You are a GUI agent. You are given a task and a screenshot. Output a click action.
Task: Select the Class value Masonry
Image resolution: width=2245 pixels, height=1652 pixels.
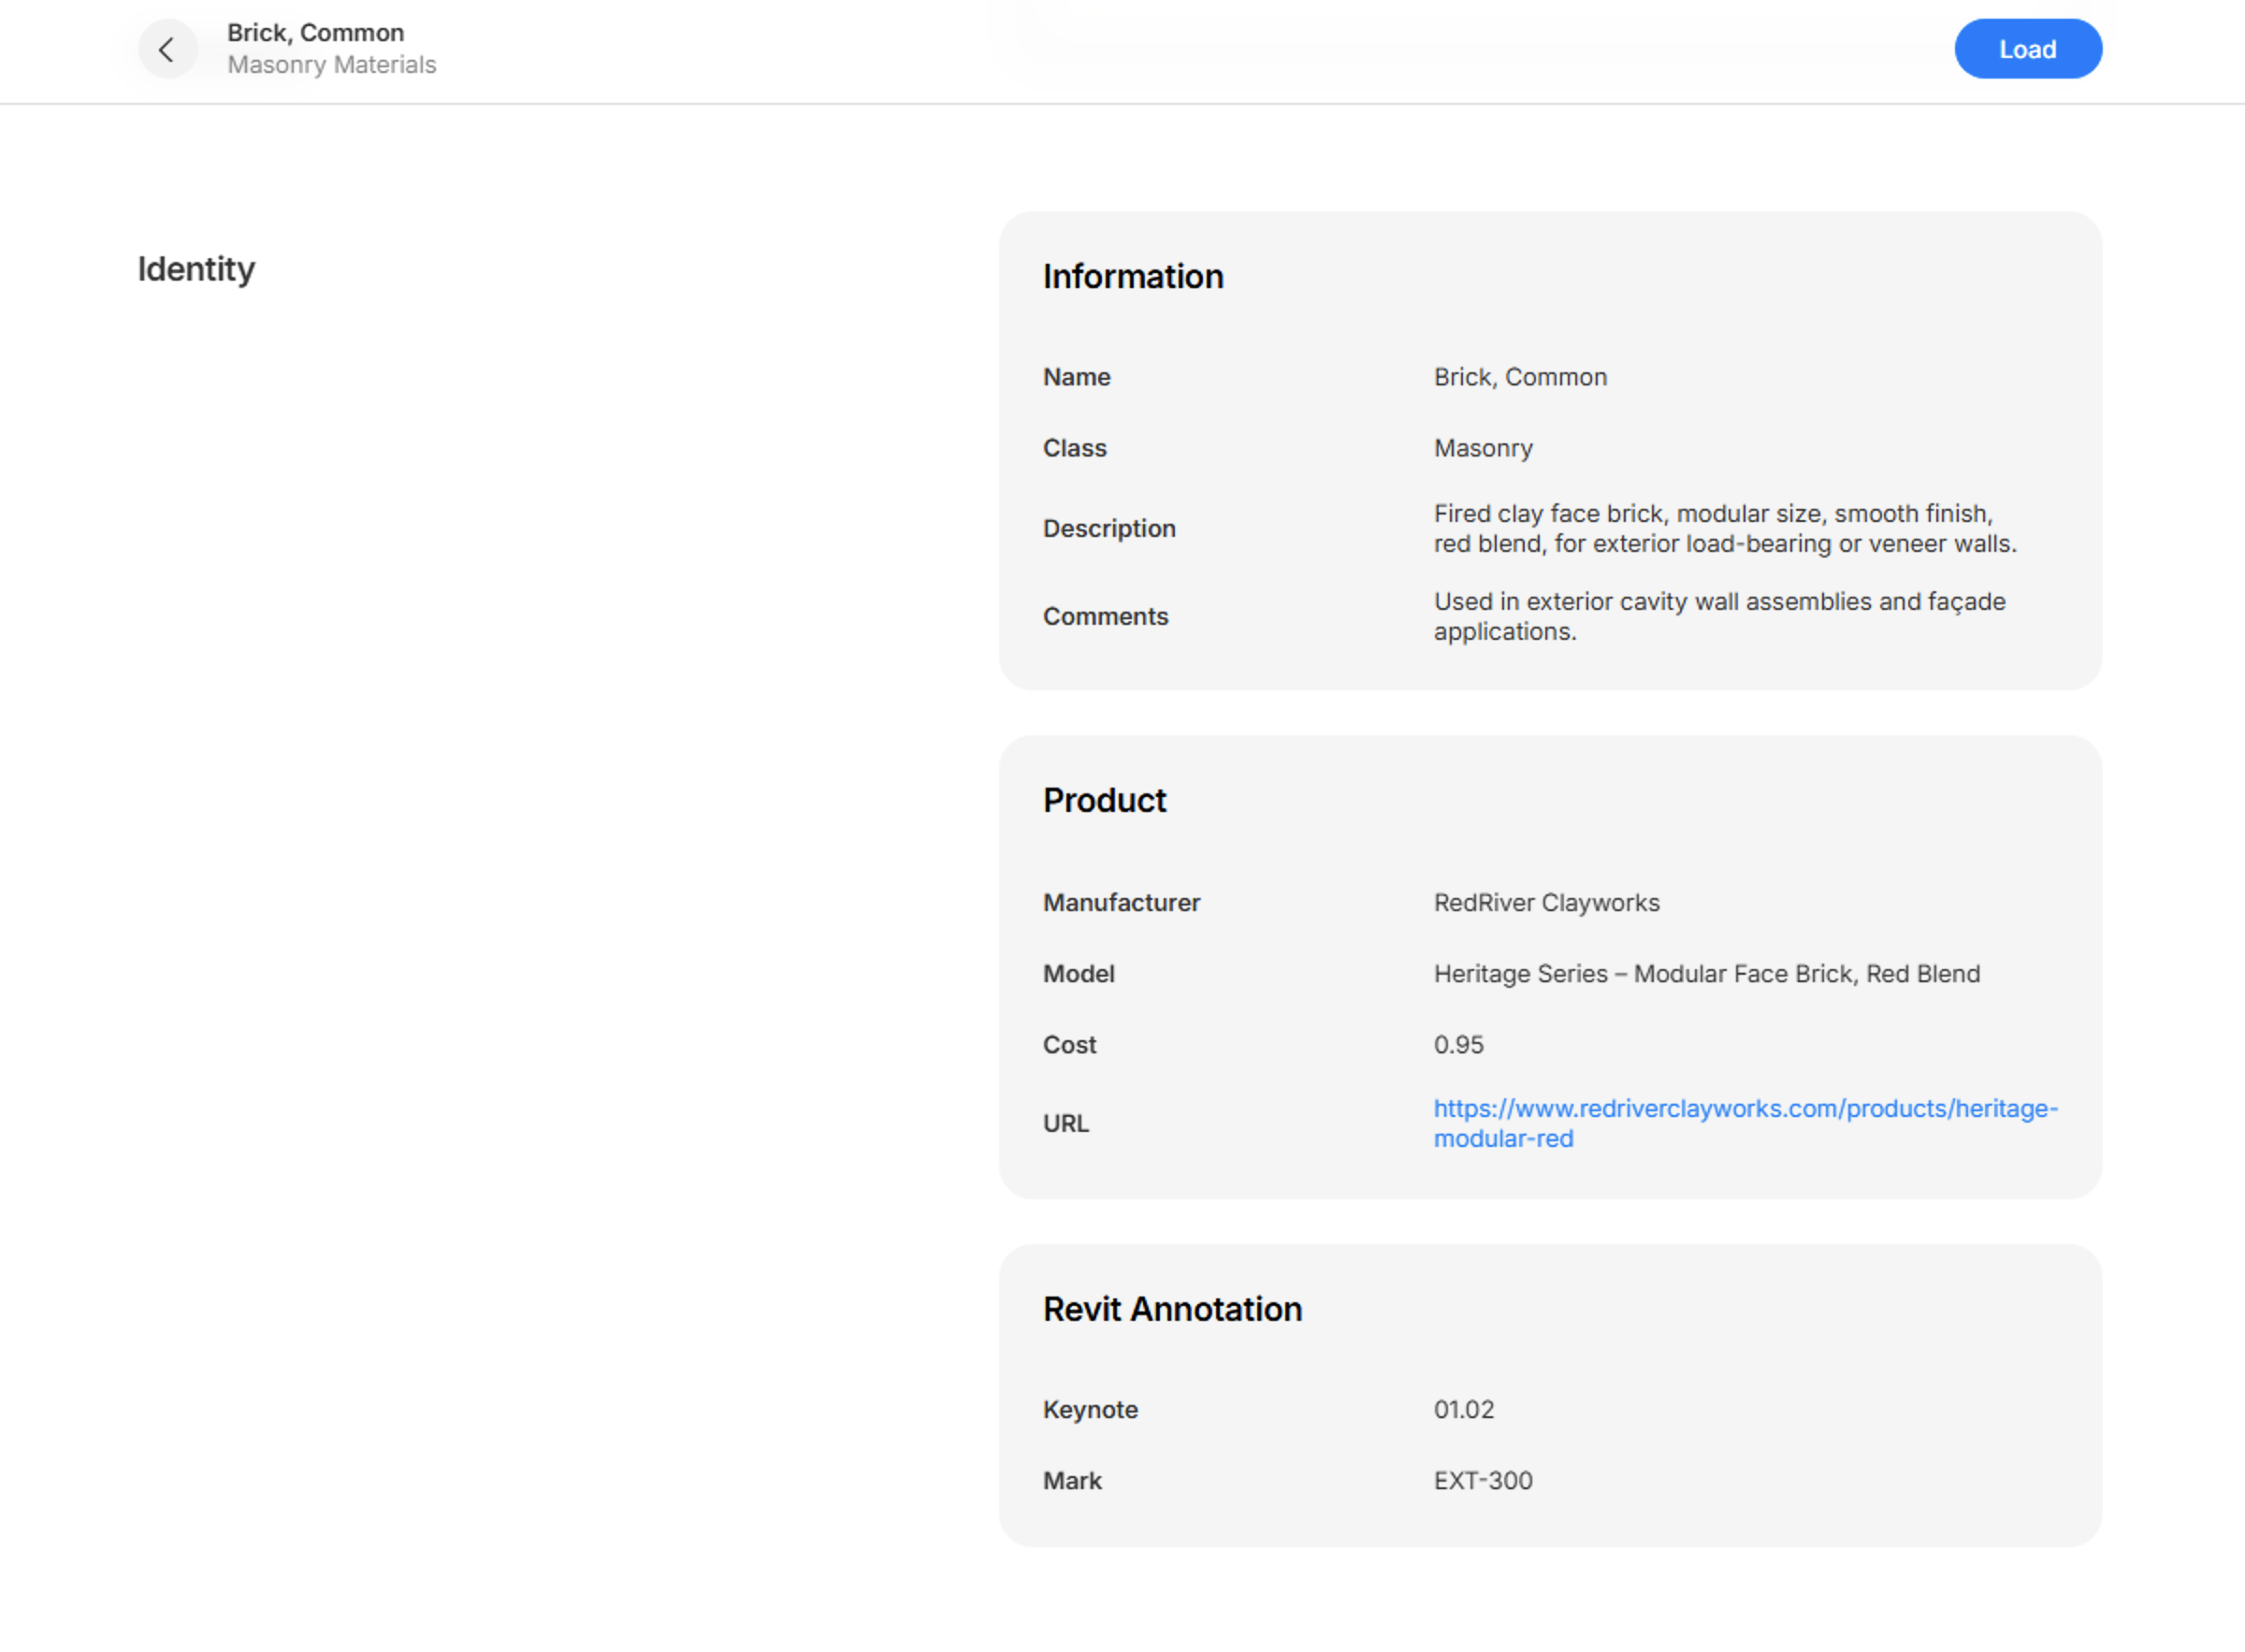[1483, 448]
